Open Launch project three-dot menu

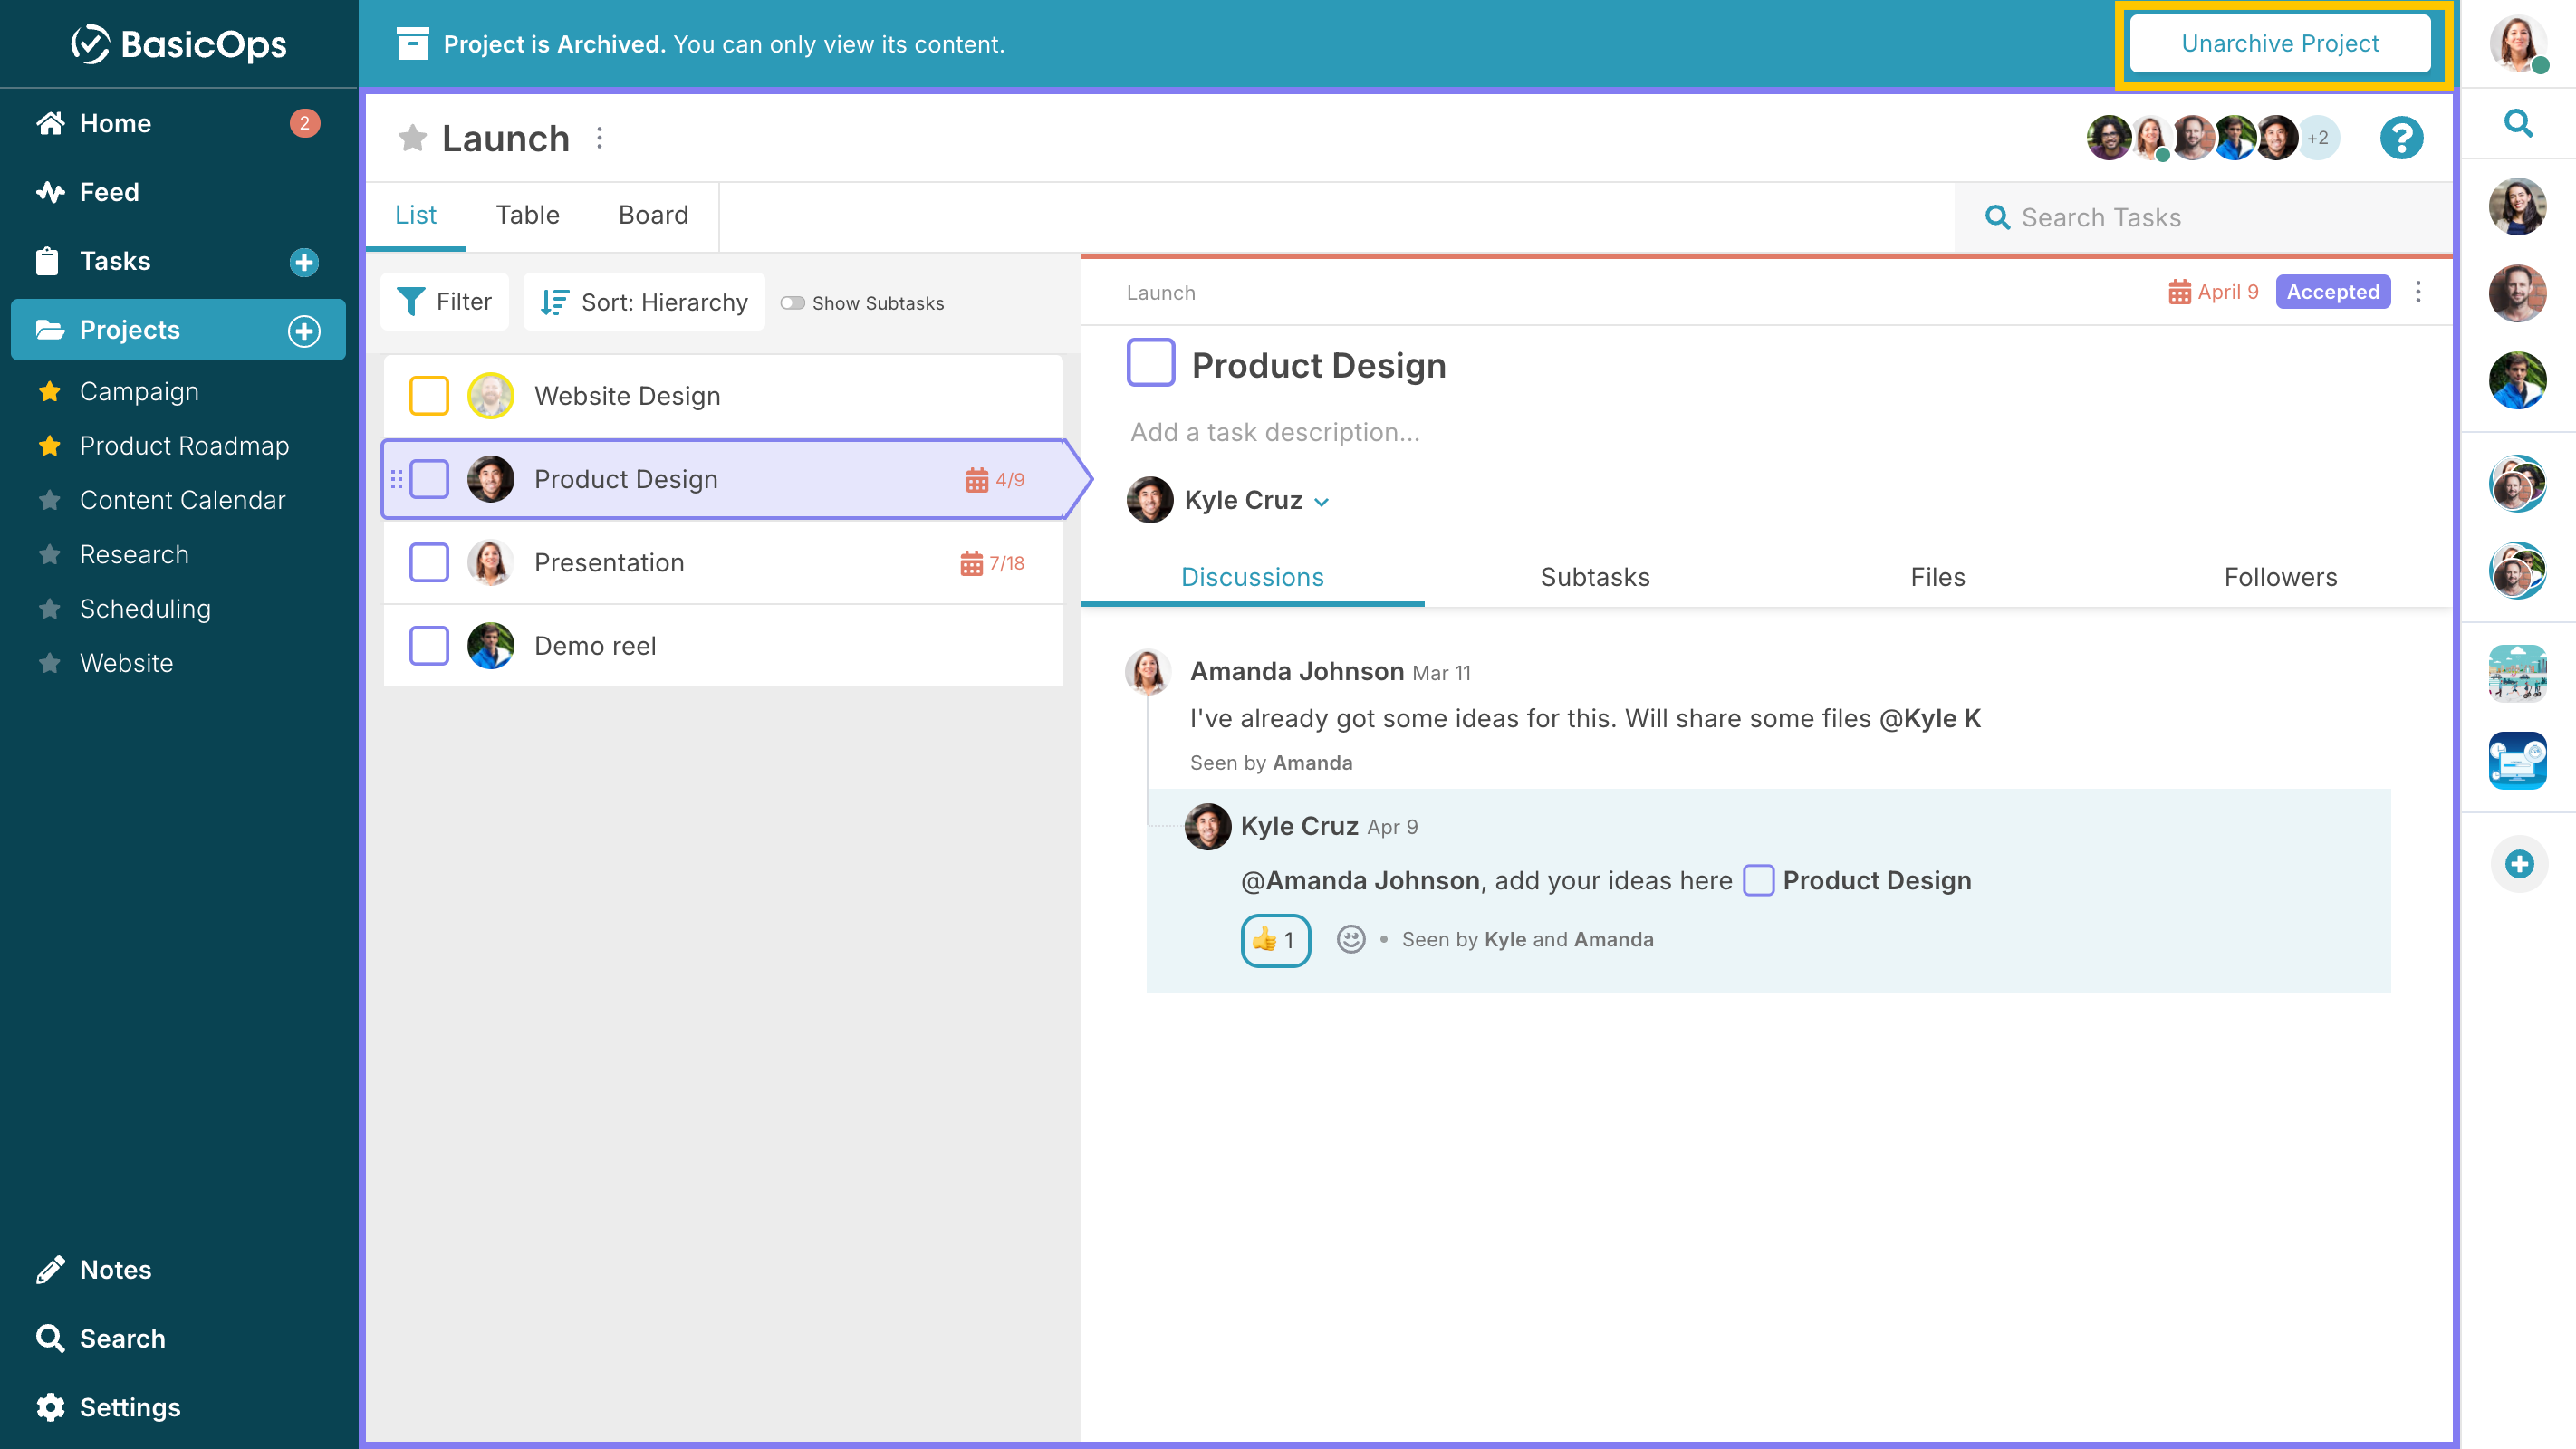pyautogui.click(x=599, y=138)
